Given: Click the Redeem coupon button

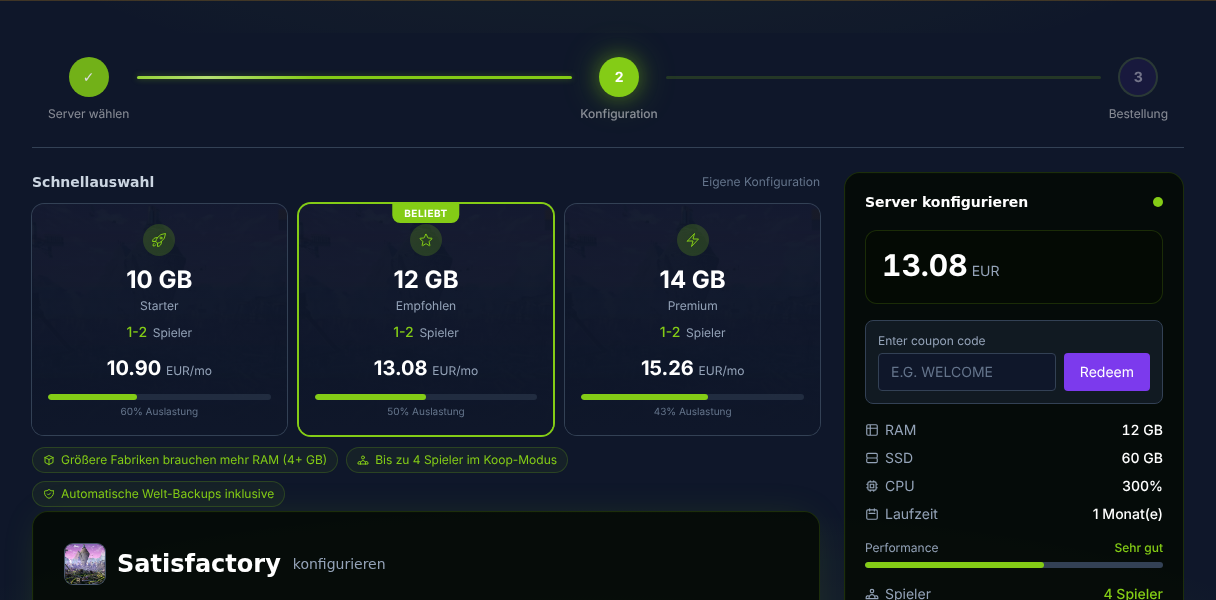Looking at the screenshot, I should point(1107,372).
